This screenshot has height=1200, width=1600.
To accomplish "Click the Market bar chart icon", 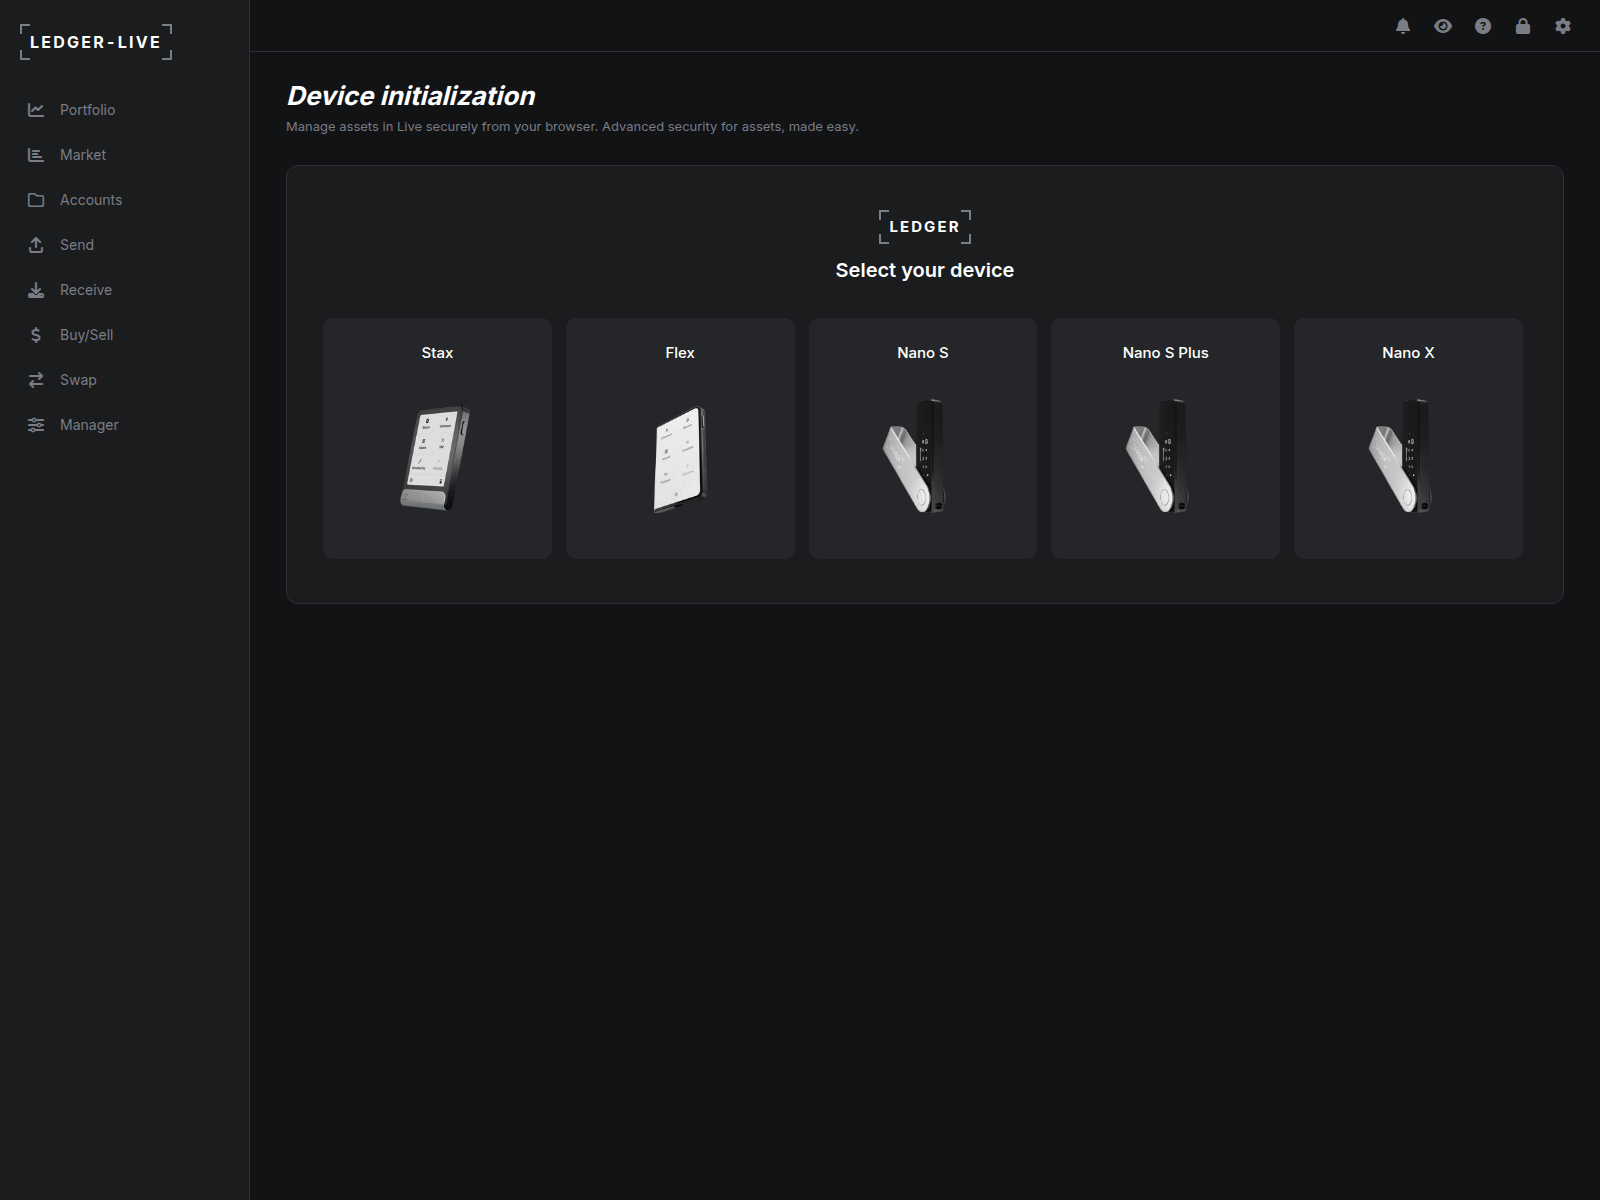I will tap(36, 155).
